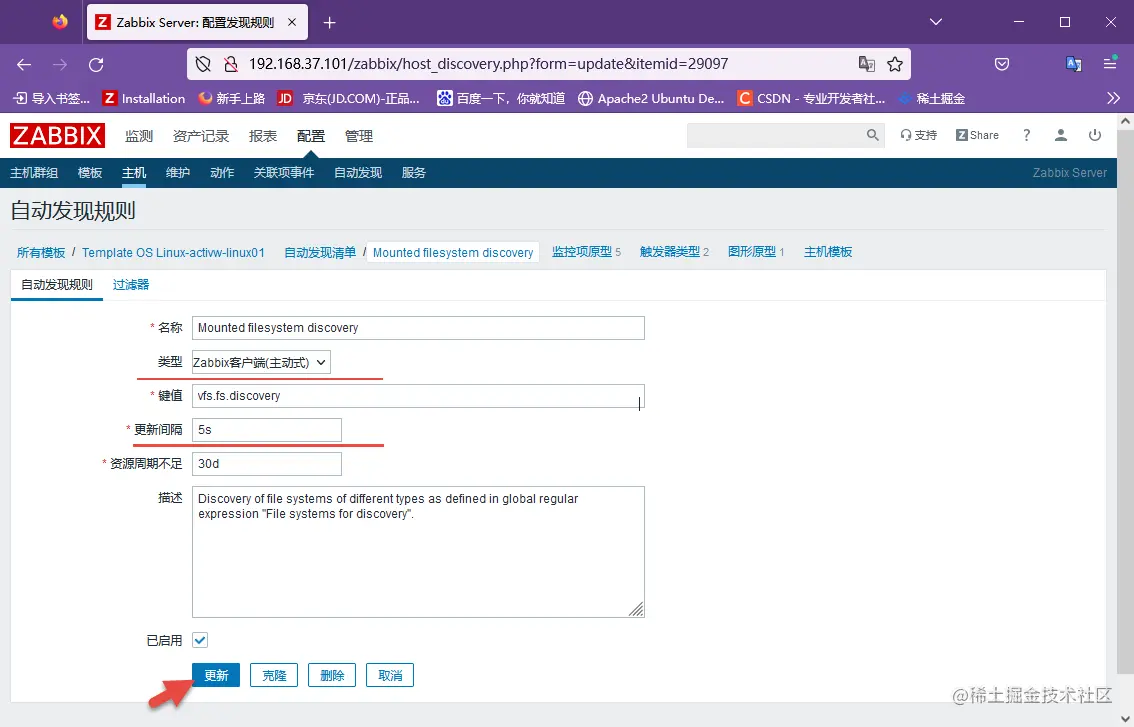Open the 管理 menu
Viewport: 1134px width, 727px height.
[x=358, y=135]
